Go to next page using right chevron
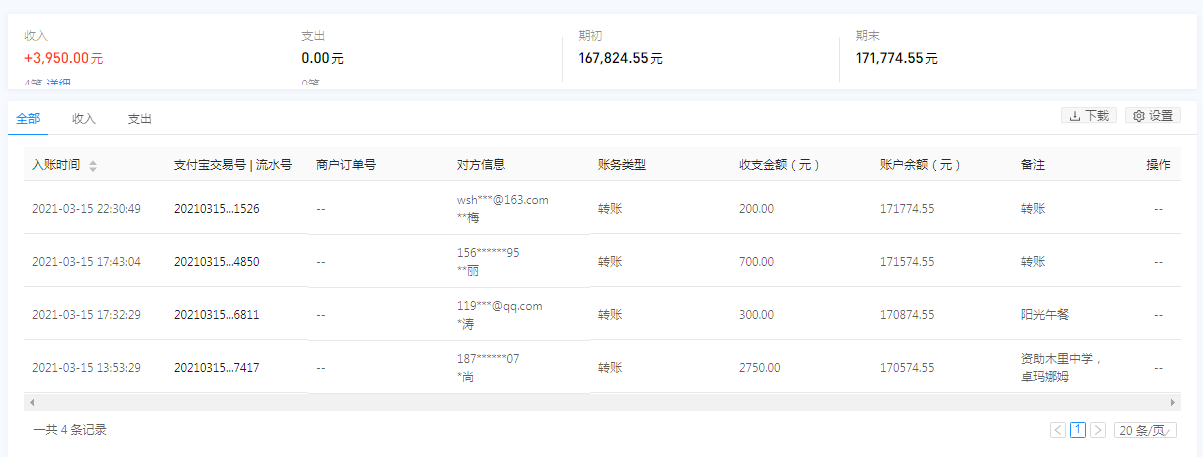This screenshot has height=457, width=1203. tap(1098, 430)
